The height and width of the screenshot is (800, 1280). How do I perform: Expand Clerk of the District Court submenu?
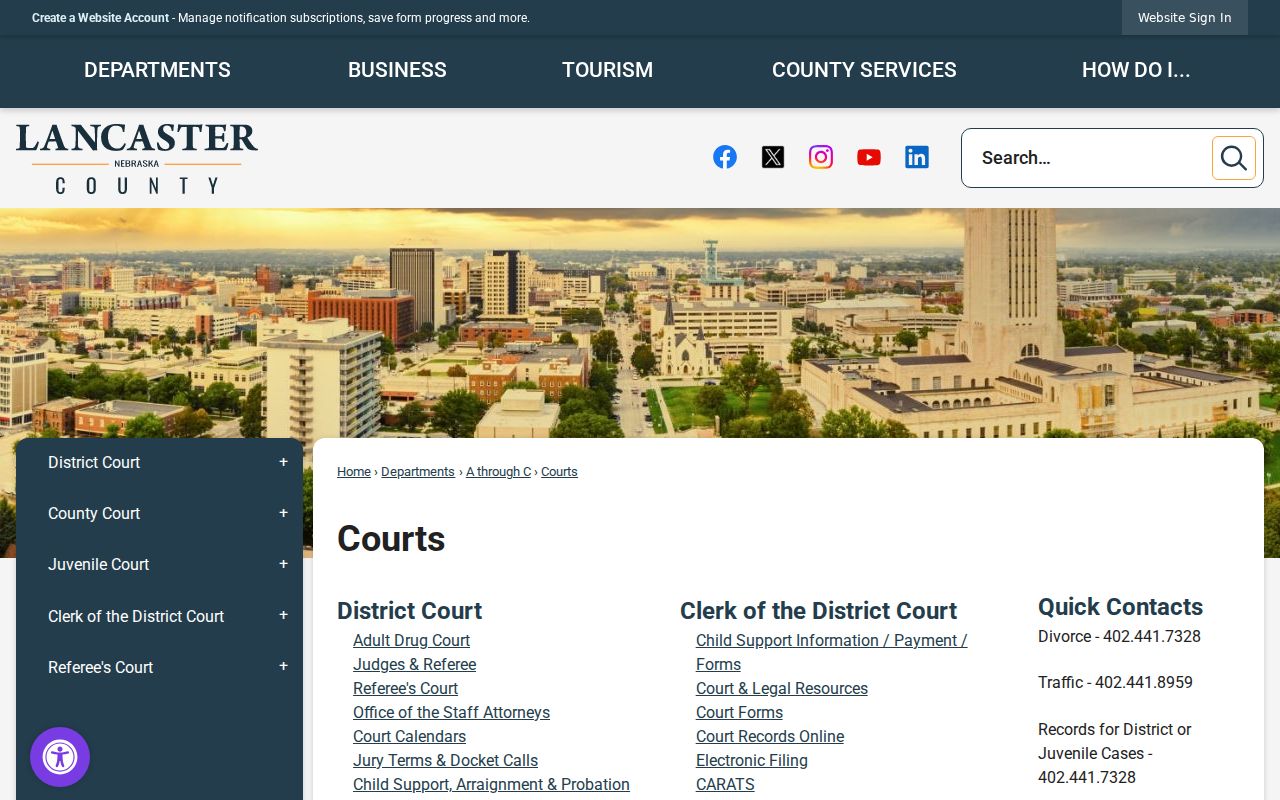(x=283, y=616)
